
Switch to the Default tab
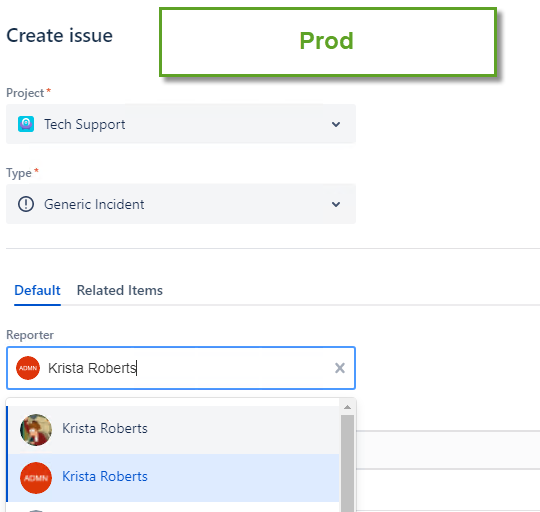tap(37, 291)
